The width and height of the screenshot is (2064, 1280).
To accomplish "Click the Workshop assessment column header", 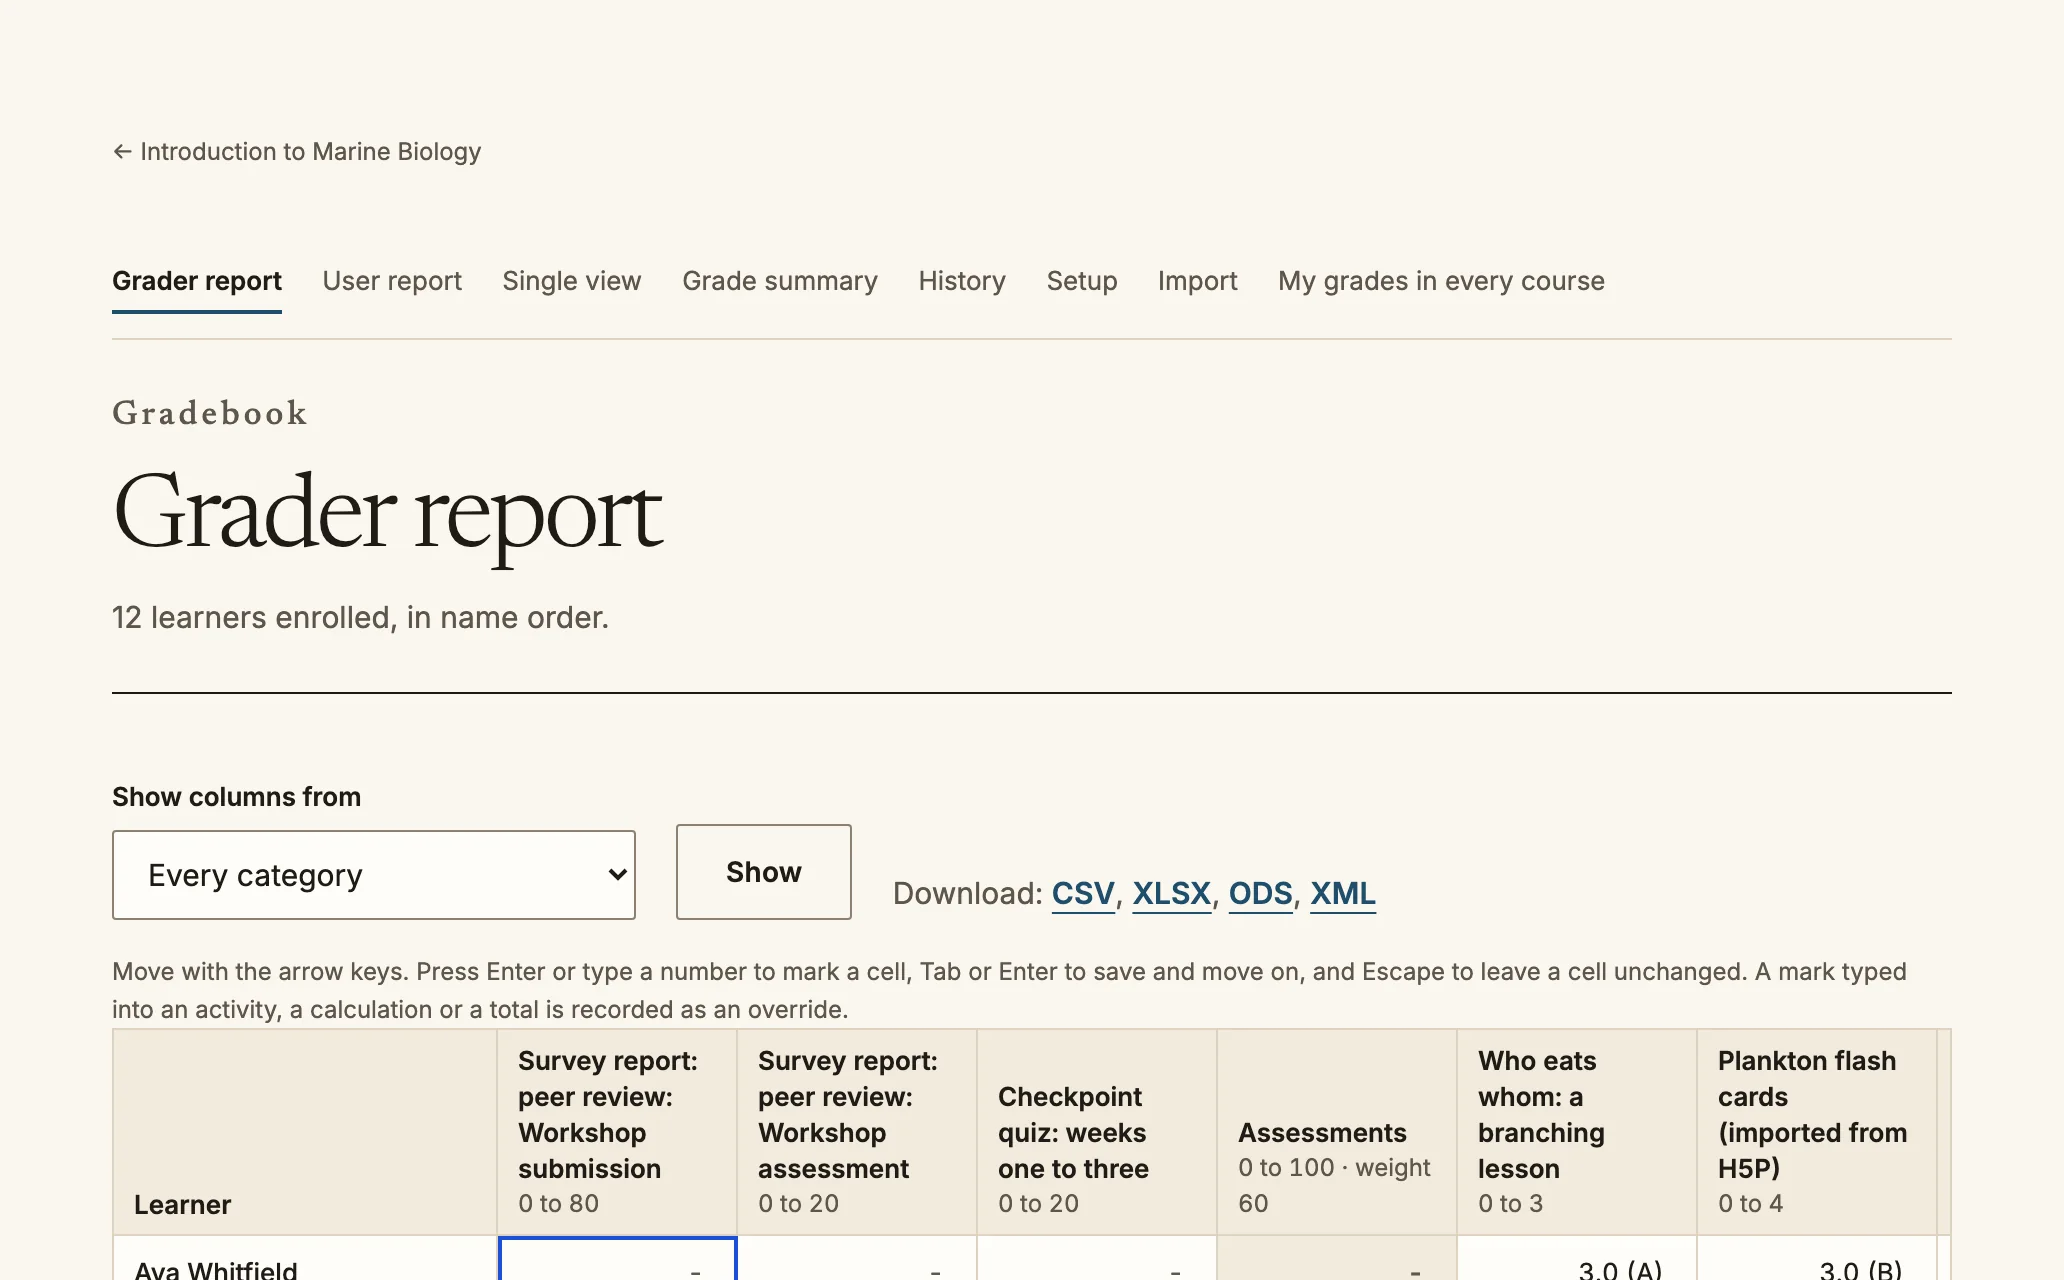I will click(x=857, y=1133).
